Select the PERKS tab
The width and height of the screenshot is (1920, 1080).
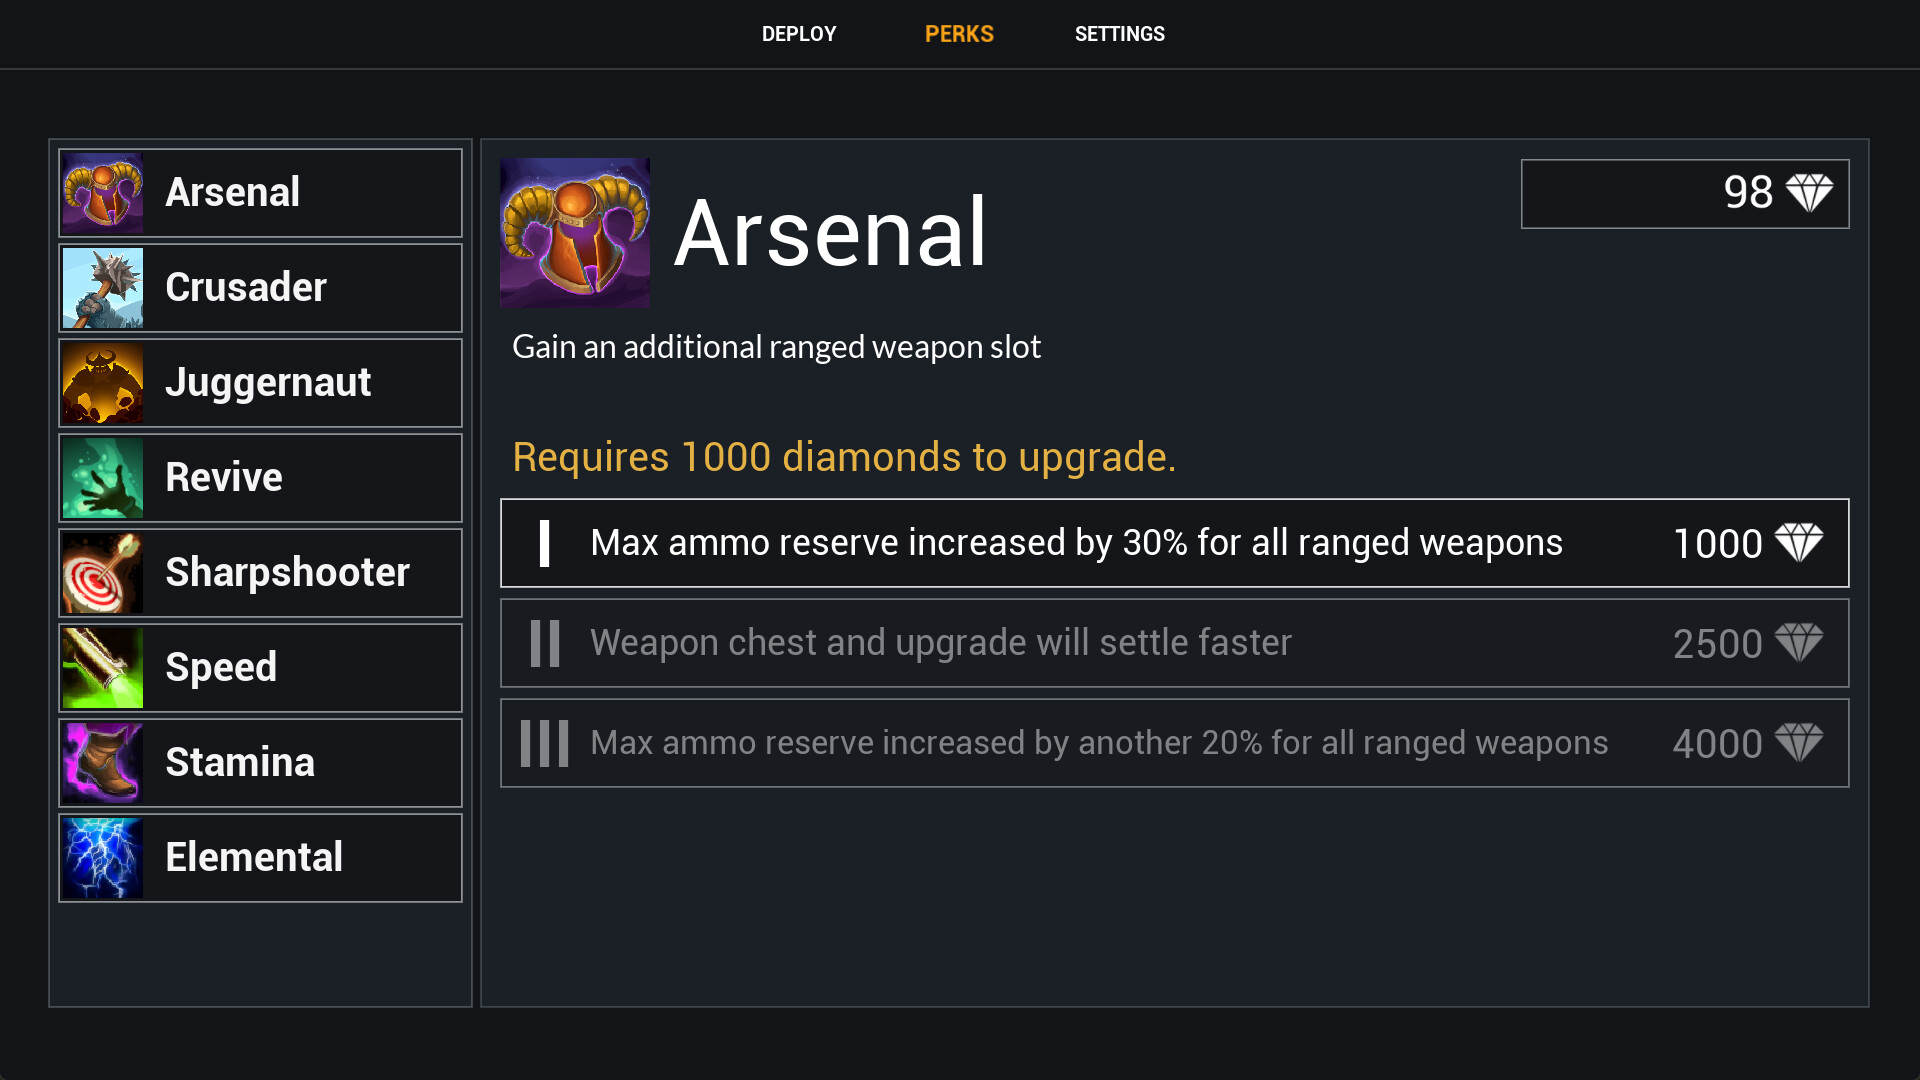(959, 34)
